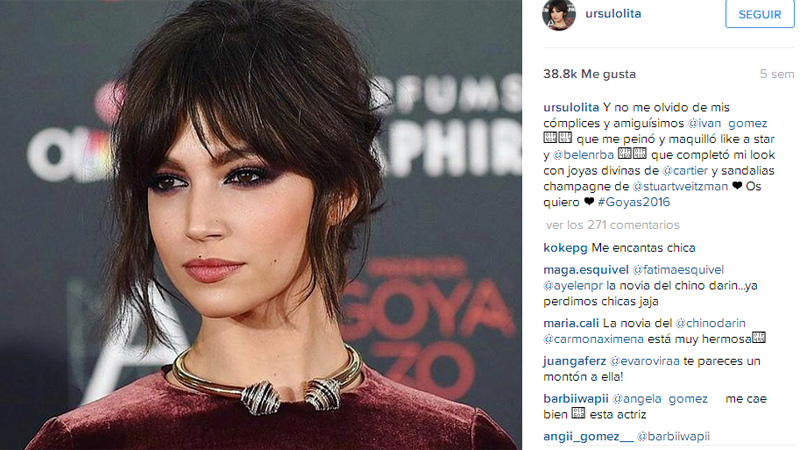Click the SEGUIR follow button
This screenshot has width=800, height=450.
point(760,14)
